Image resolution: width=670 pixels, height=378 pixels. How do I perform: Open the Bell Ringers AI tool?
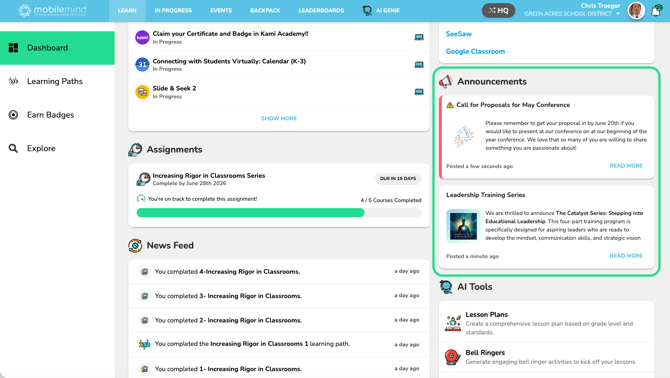pos(547,357)
